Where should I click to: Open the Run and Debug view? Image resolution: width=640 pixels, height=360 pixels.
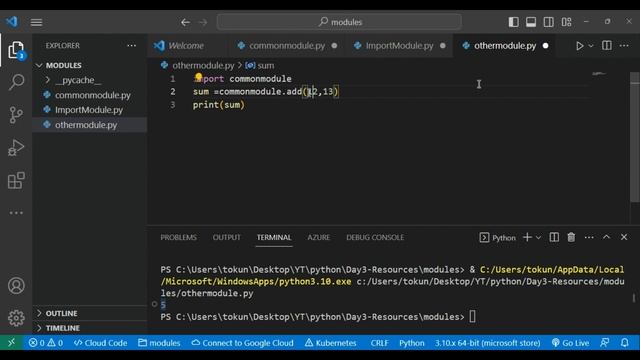pos(16,148)
